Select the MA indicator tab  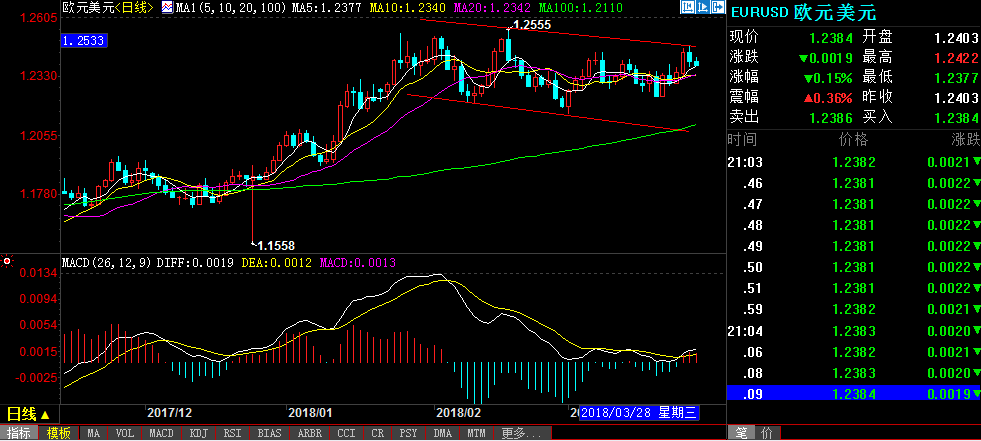tap(94, 433)
